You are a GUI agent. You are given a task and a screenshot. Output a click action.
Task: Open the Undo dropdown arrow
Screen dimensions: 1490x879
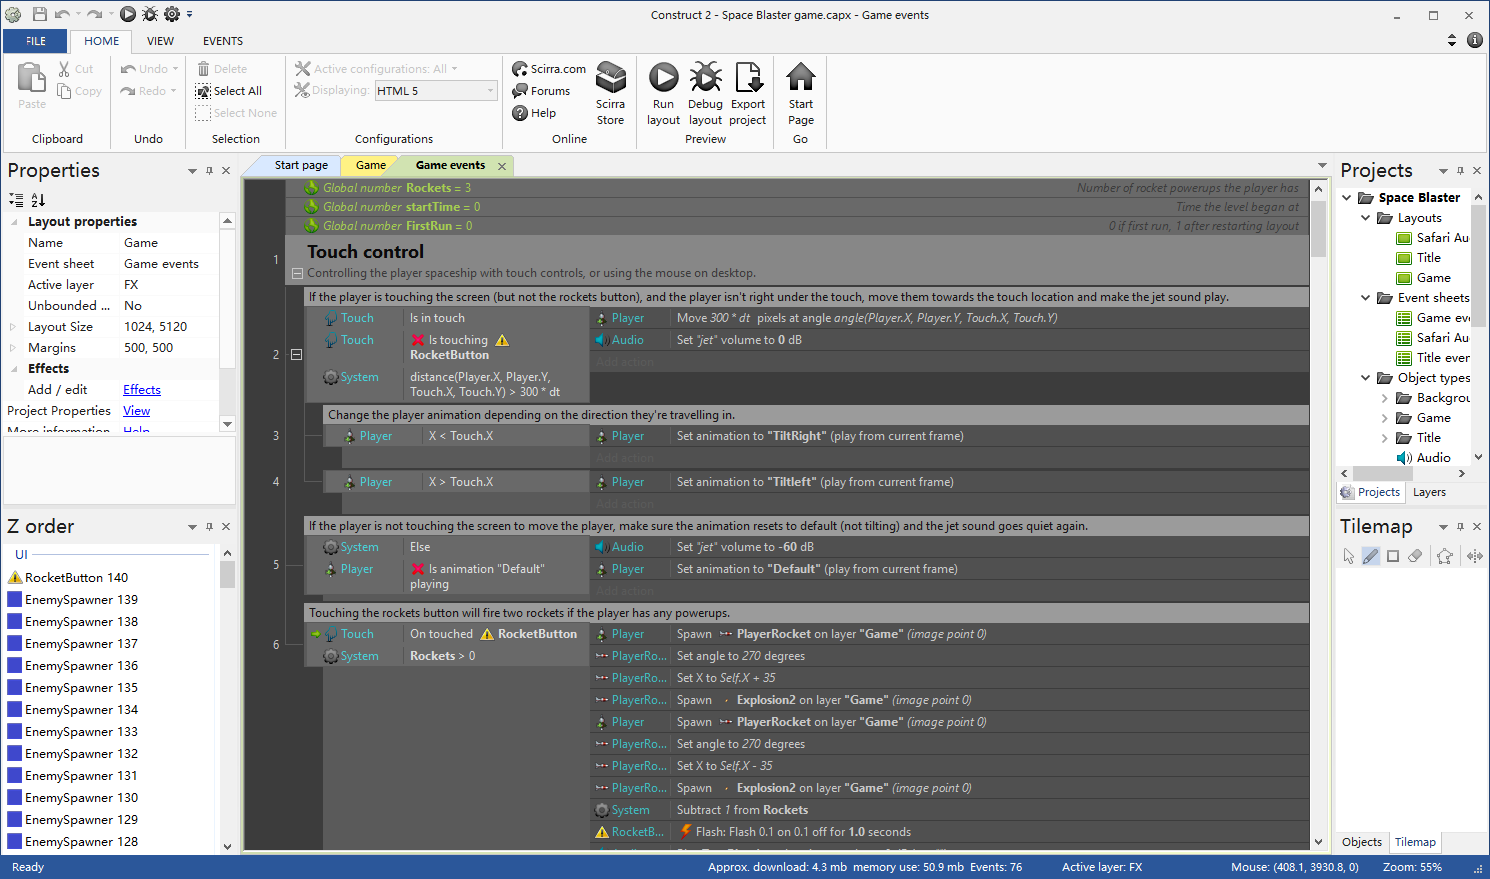175,69
